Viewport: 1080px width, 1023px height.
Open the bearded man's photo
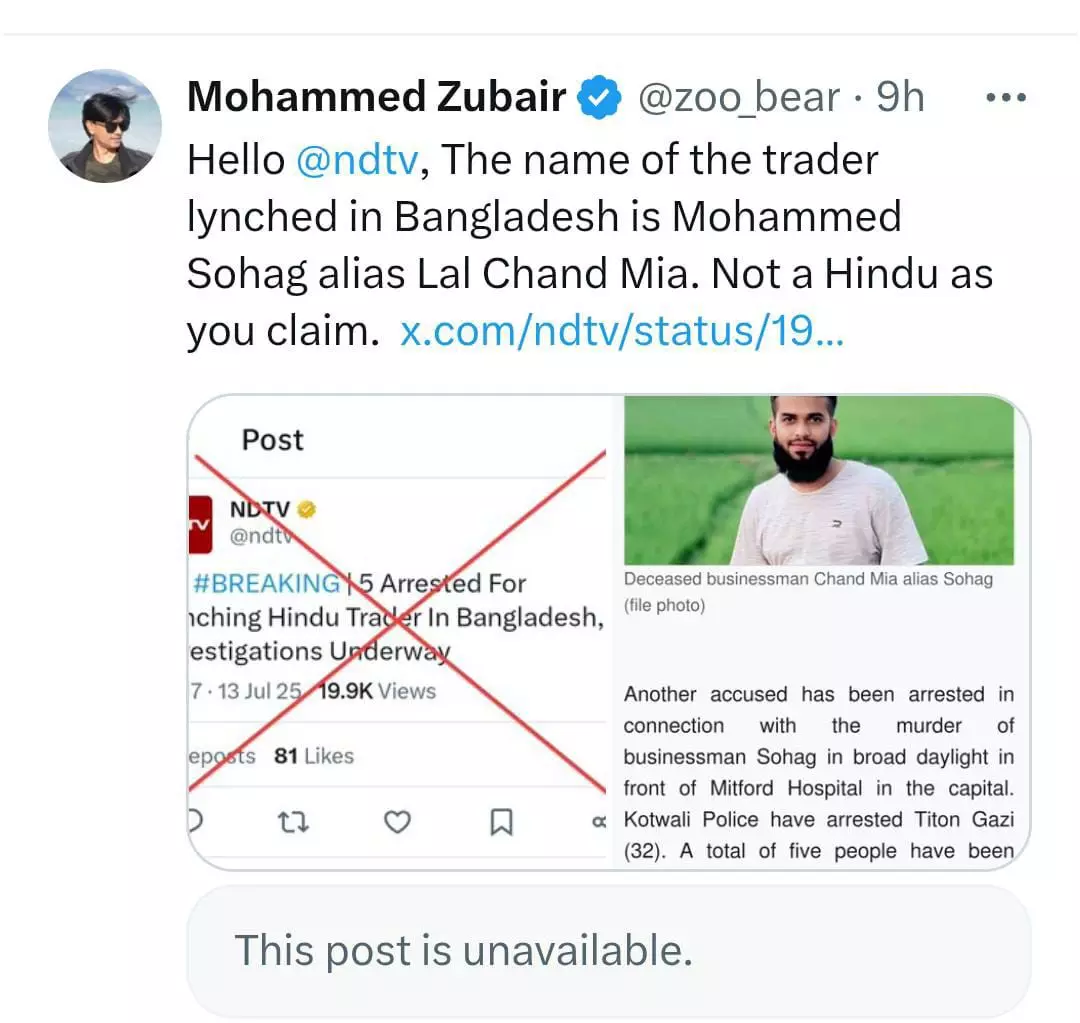click(x=819, y=480)
